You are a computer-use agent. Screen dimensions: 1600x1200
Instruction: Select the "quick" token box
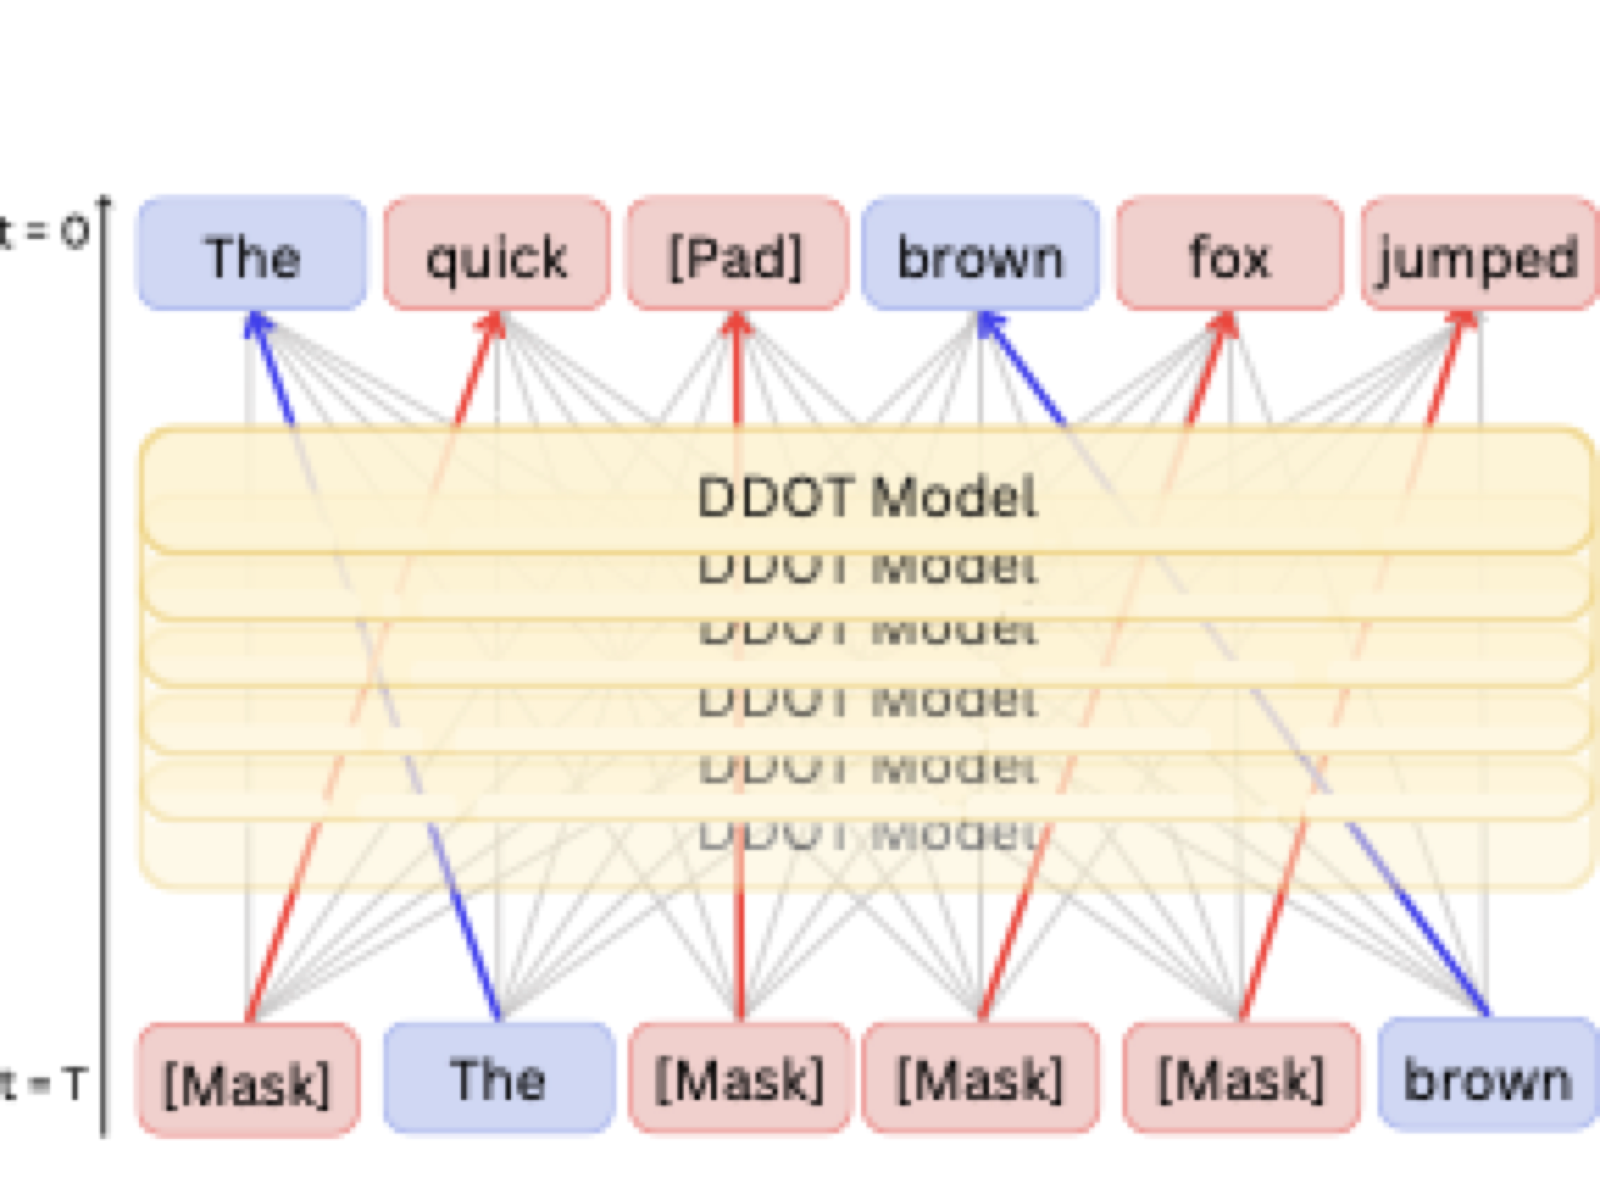pyautogui.click(x=497, y=255)
